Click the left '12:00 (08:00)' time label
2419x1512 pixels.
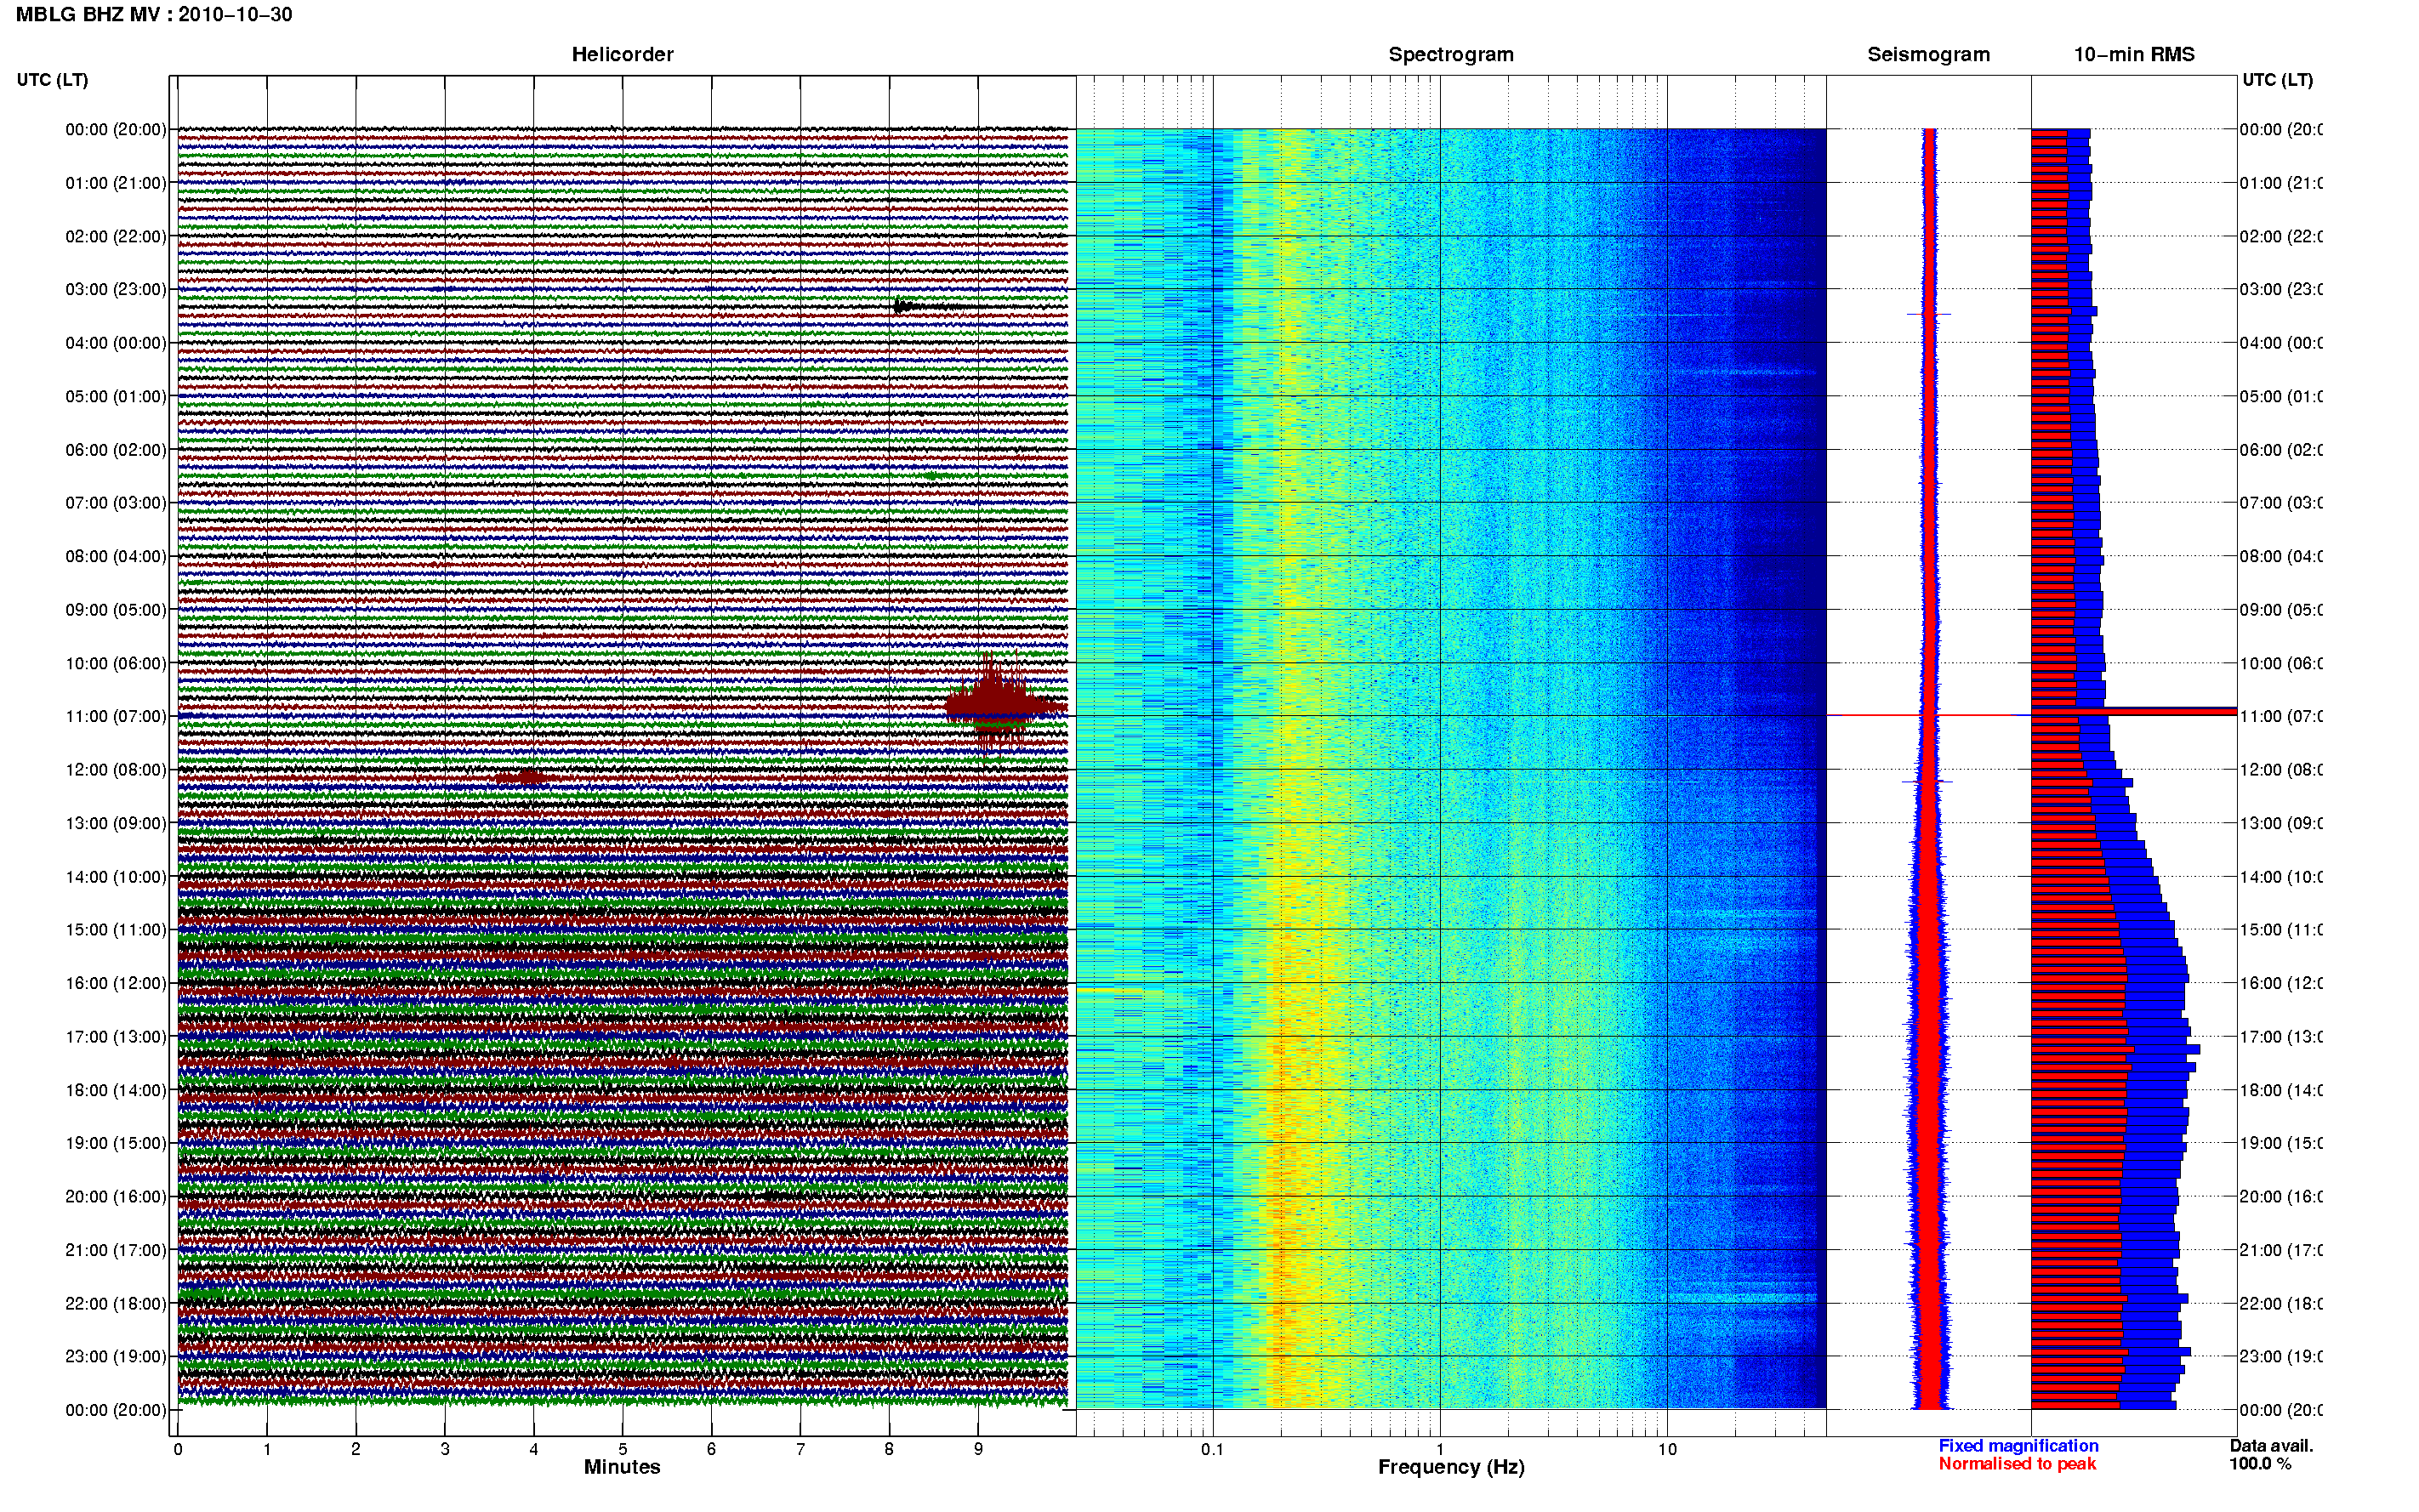point(116,770)
